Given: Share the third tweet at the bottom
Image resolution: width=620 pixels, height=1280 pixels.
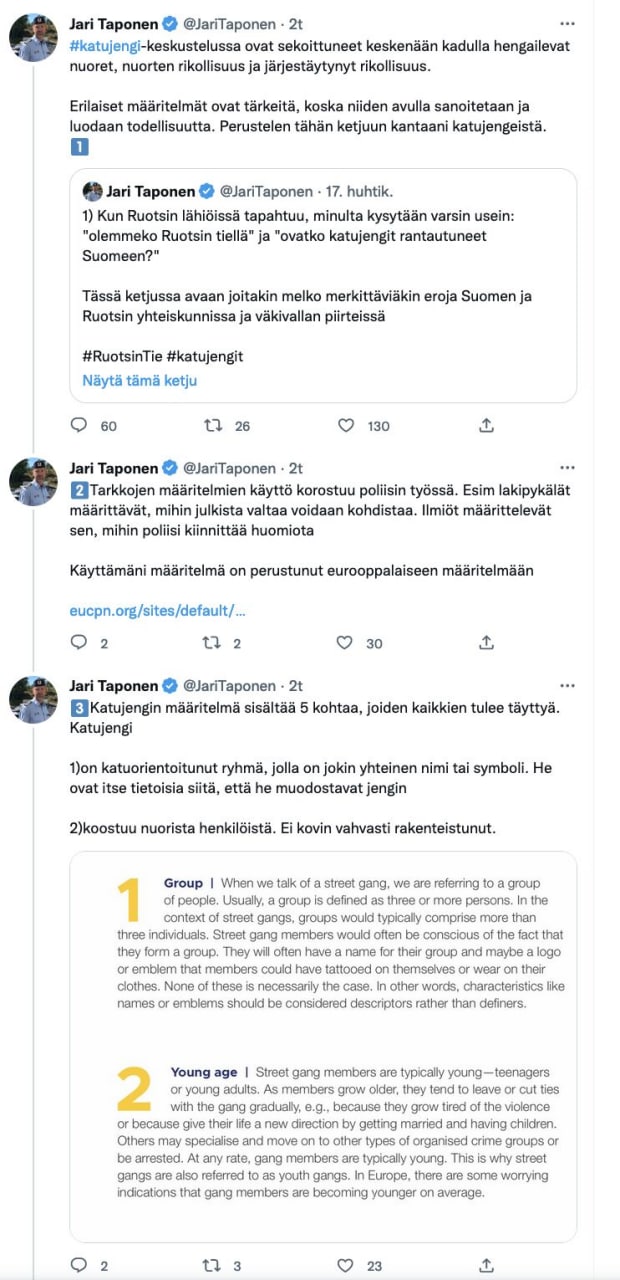Looking at the screenshot, I should tap(487, 1265).
